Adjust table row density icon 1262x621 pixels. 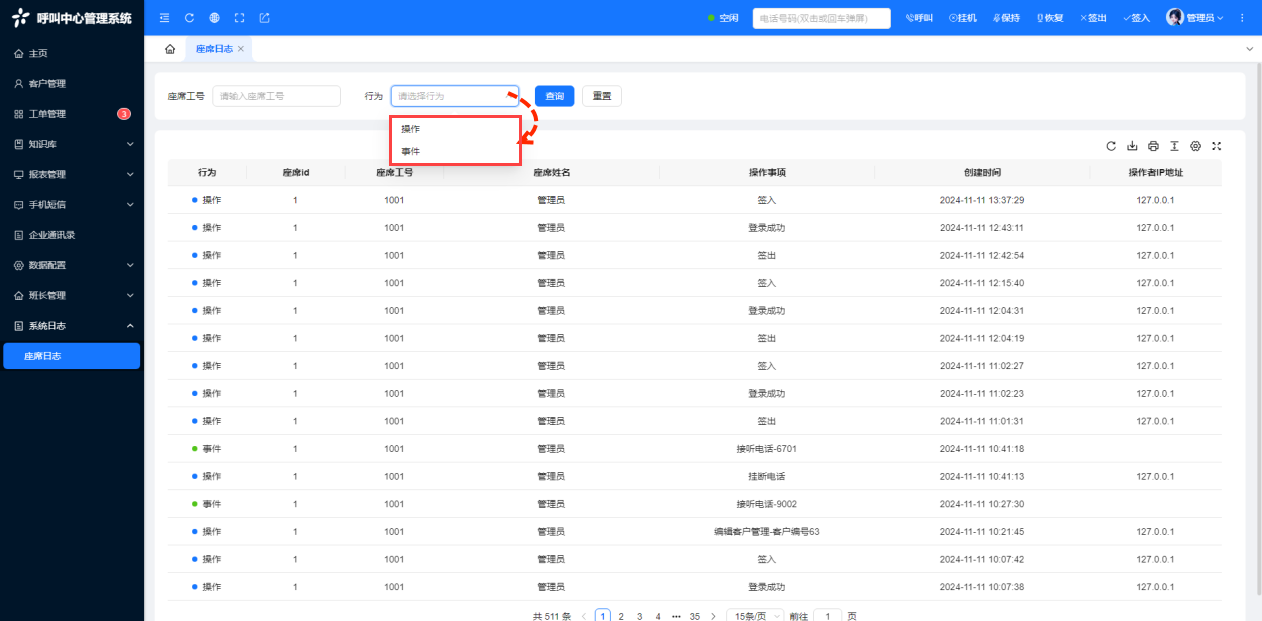coord(1174,146)
